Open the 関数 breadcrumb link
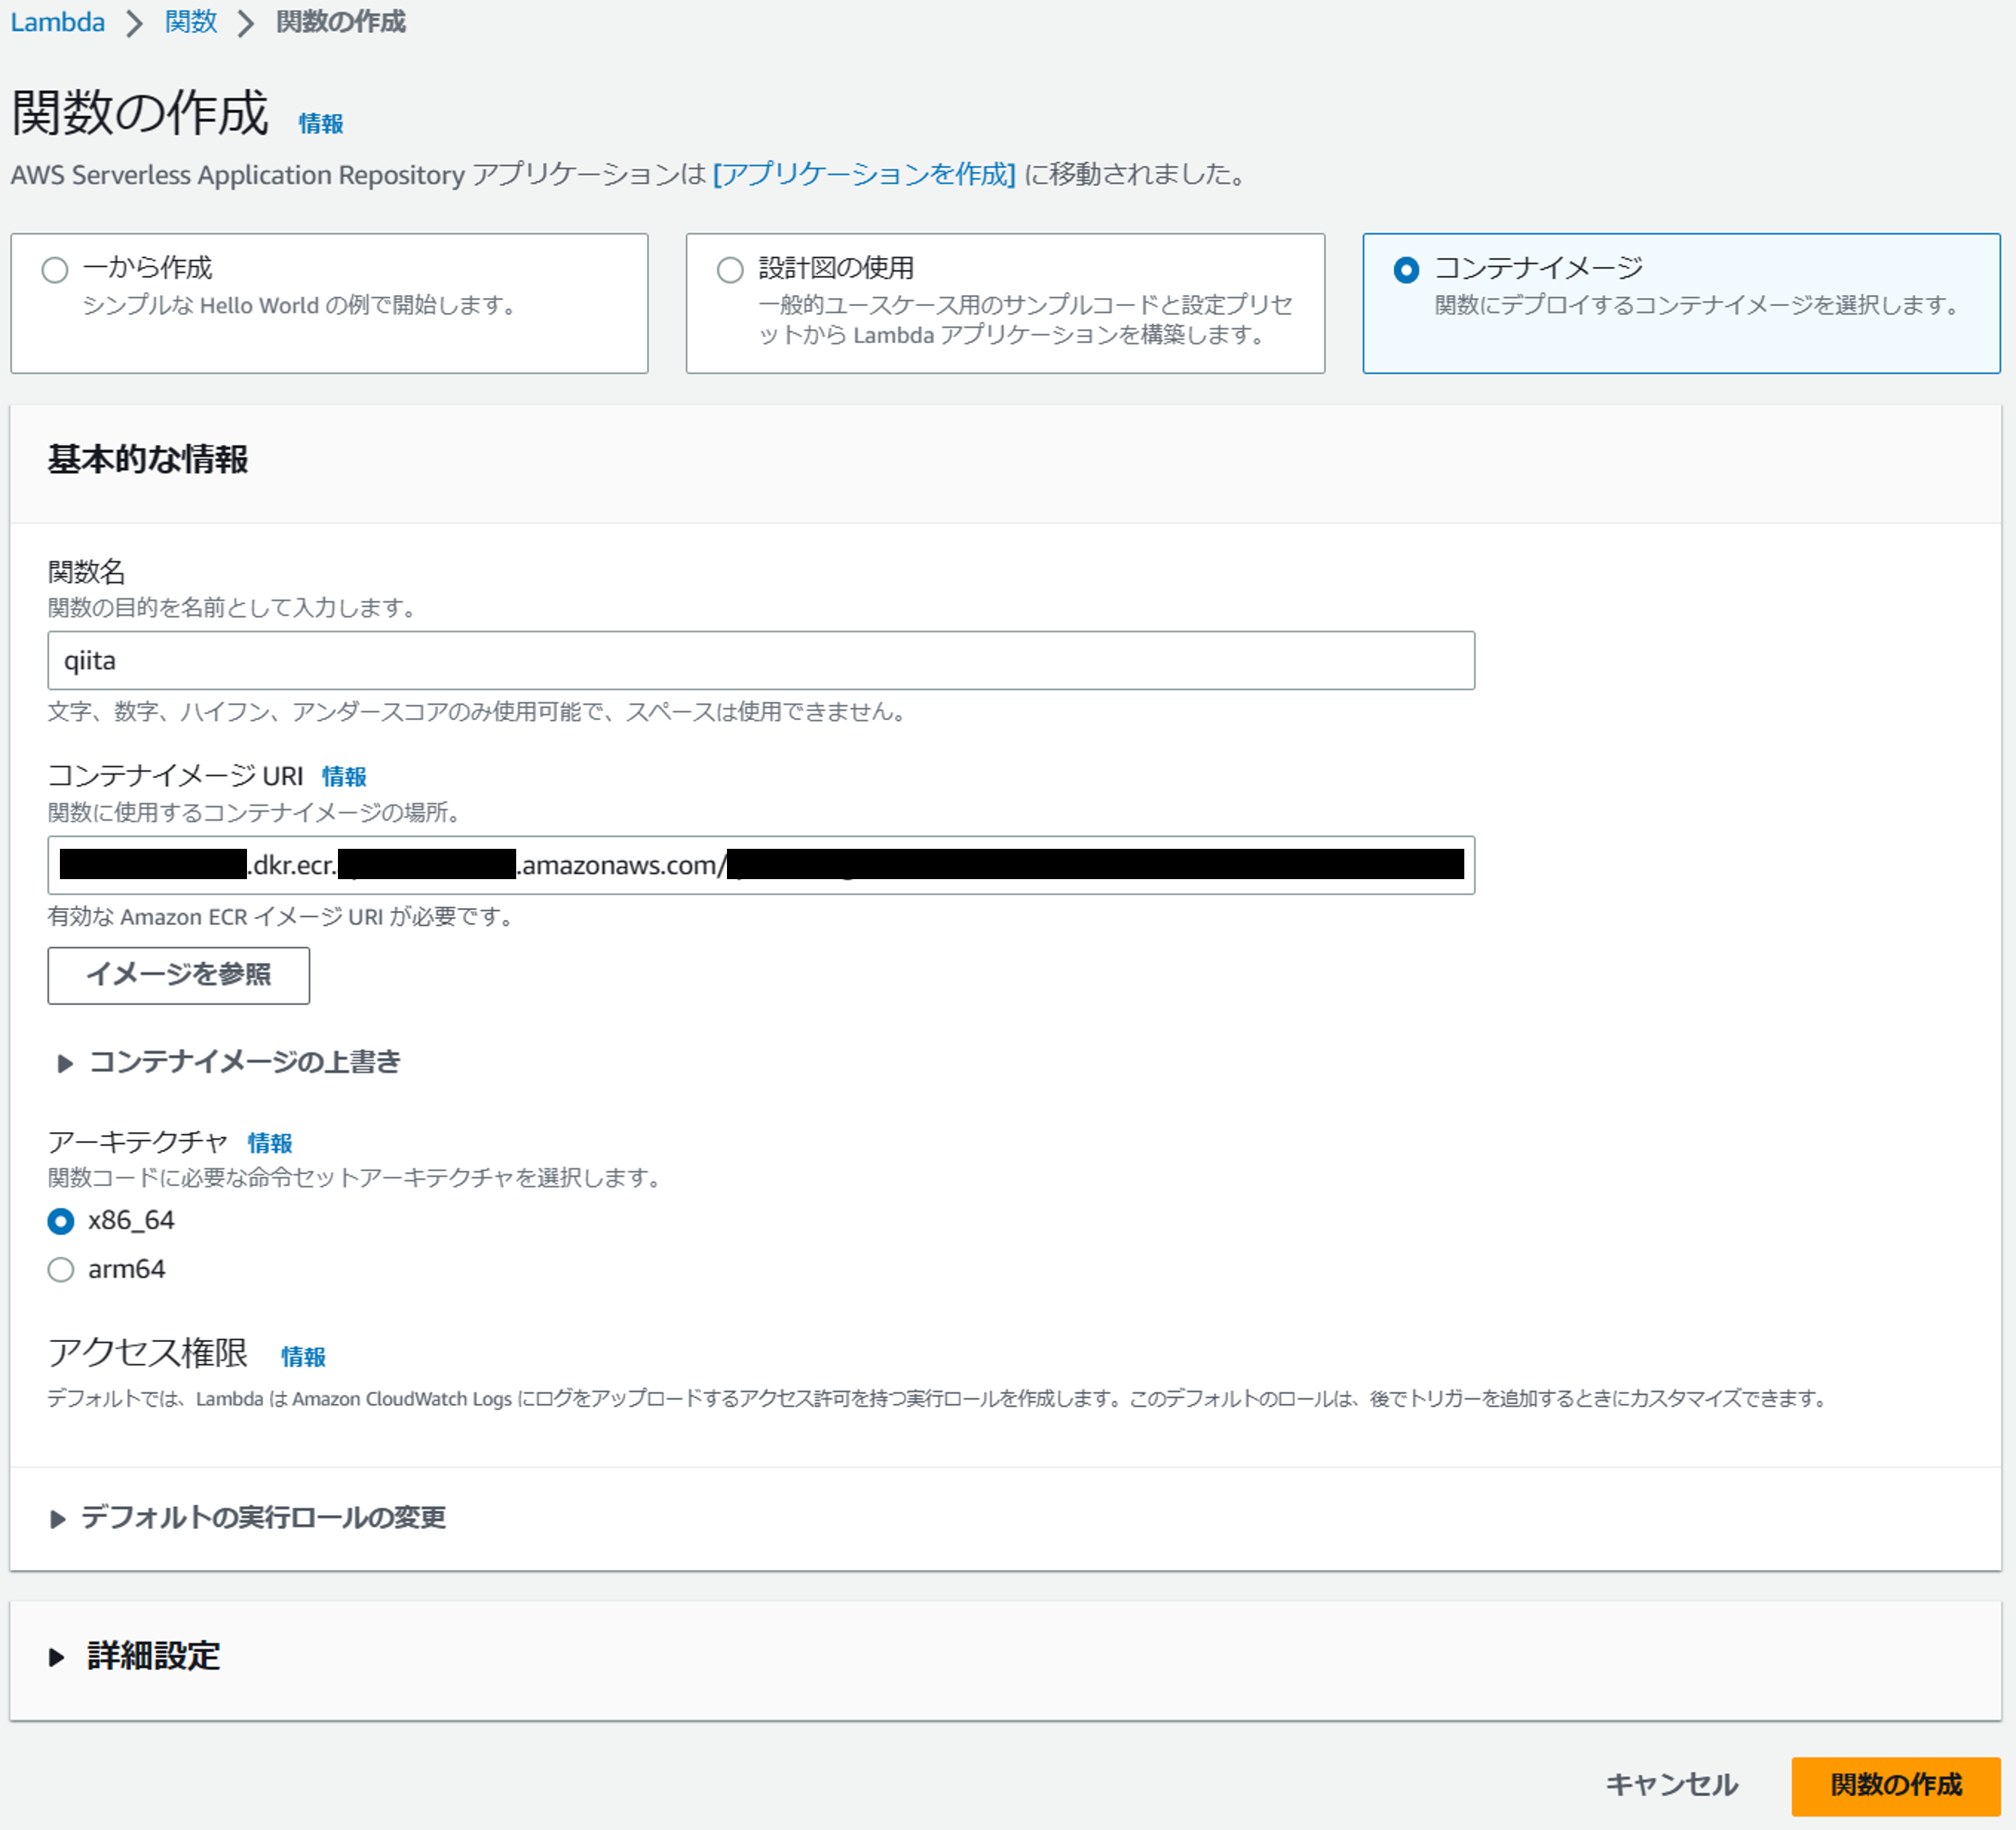 point(190,22)
